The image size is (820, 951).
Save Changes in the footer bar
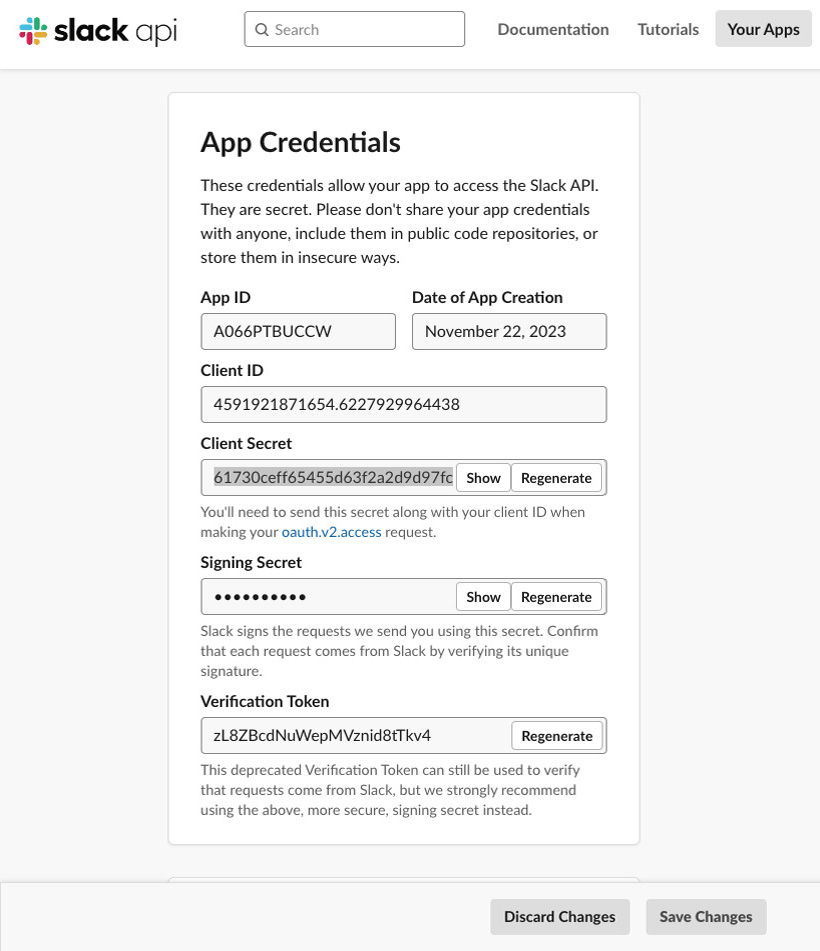(706, 916)
